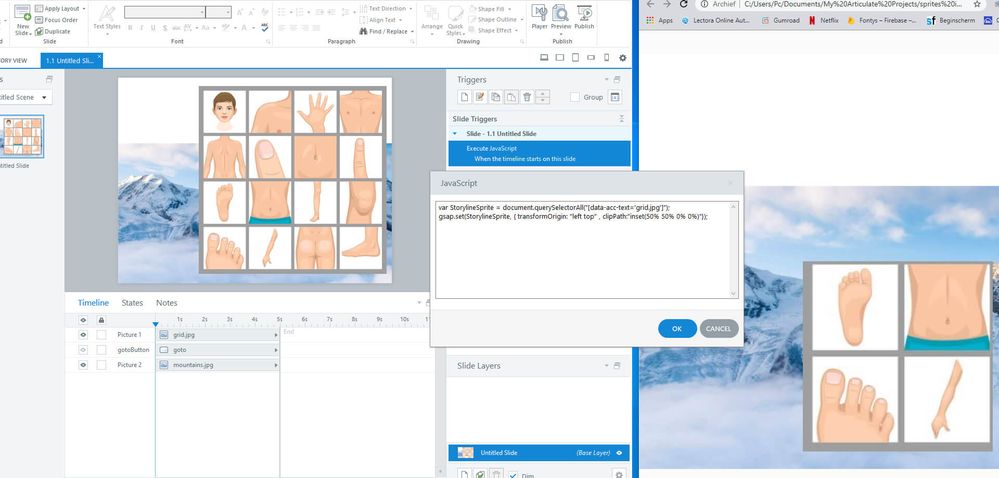The height and width of the screenshot is (478, 999).
Task: Click browser reload icon
Action: [684, 4]
